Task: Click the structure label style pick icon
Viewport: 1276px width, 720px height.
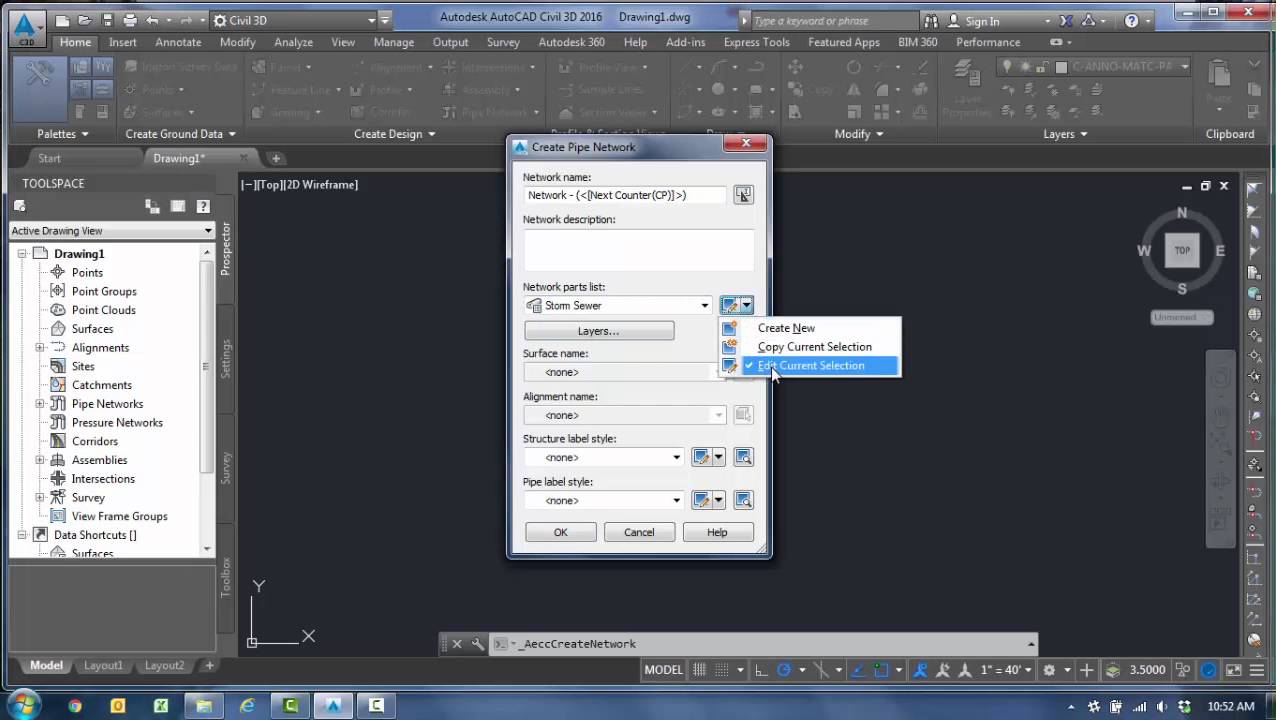Action: click(x=743, y=457)
